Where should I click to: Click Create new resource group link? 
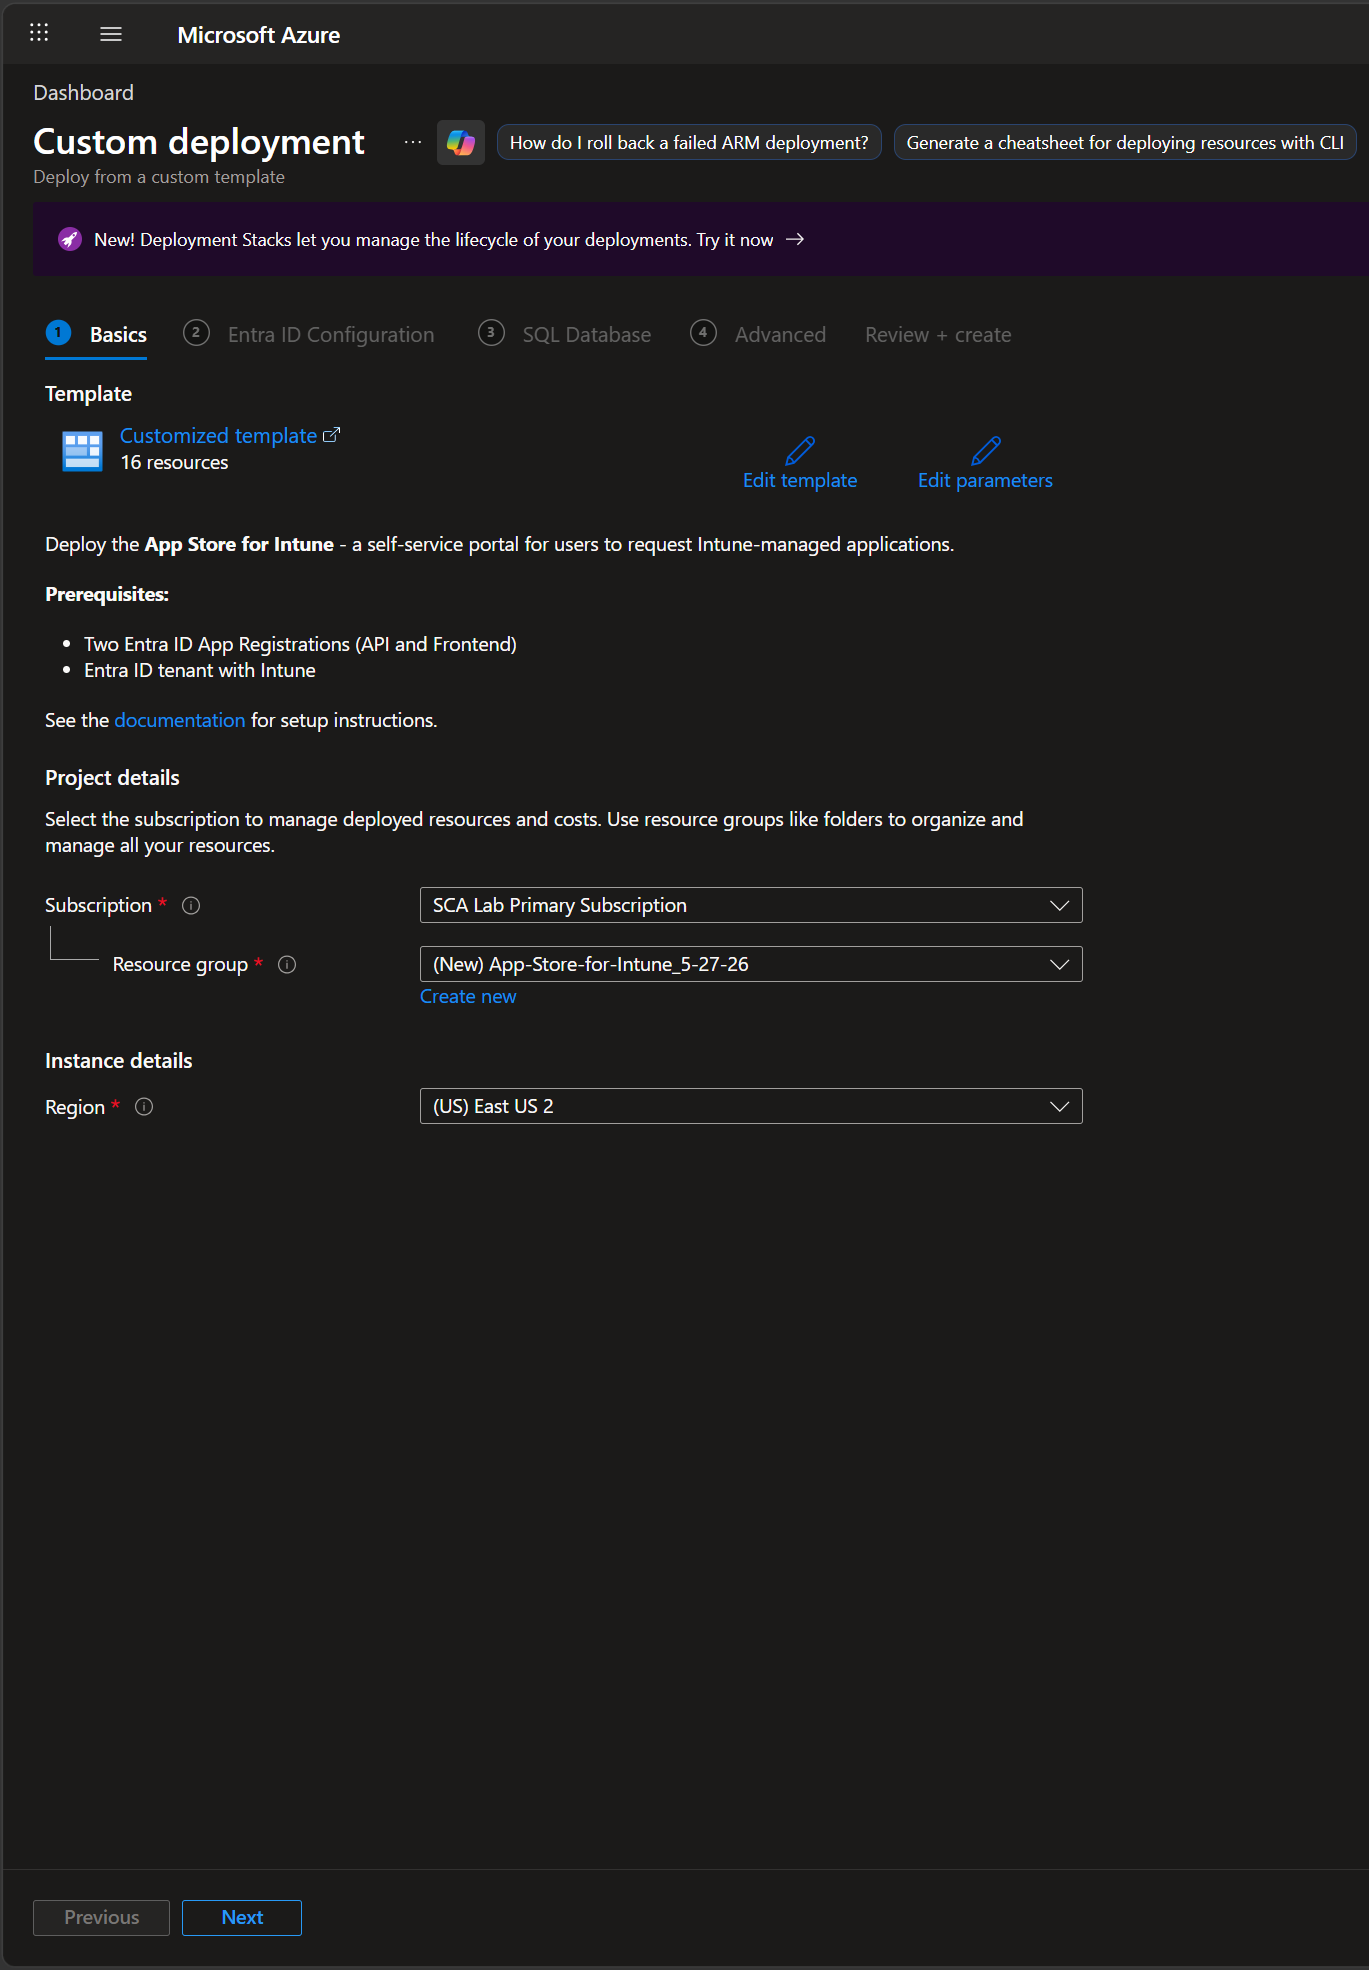468,997
